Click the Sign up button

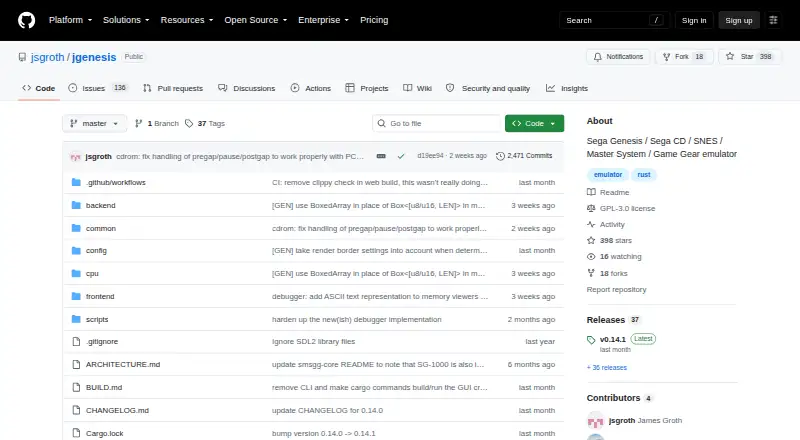739,20
